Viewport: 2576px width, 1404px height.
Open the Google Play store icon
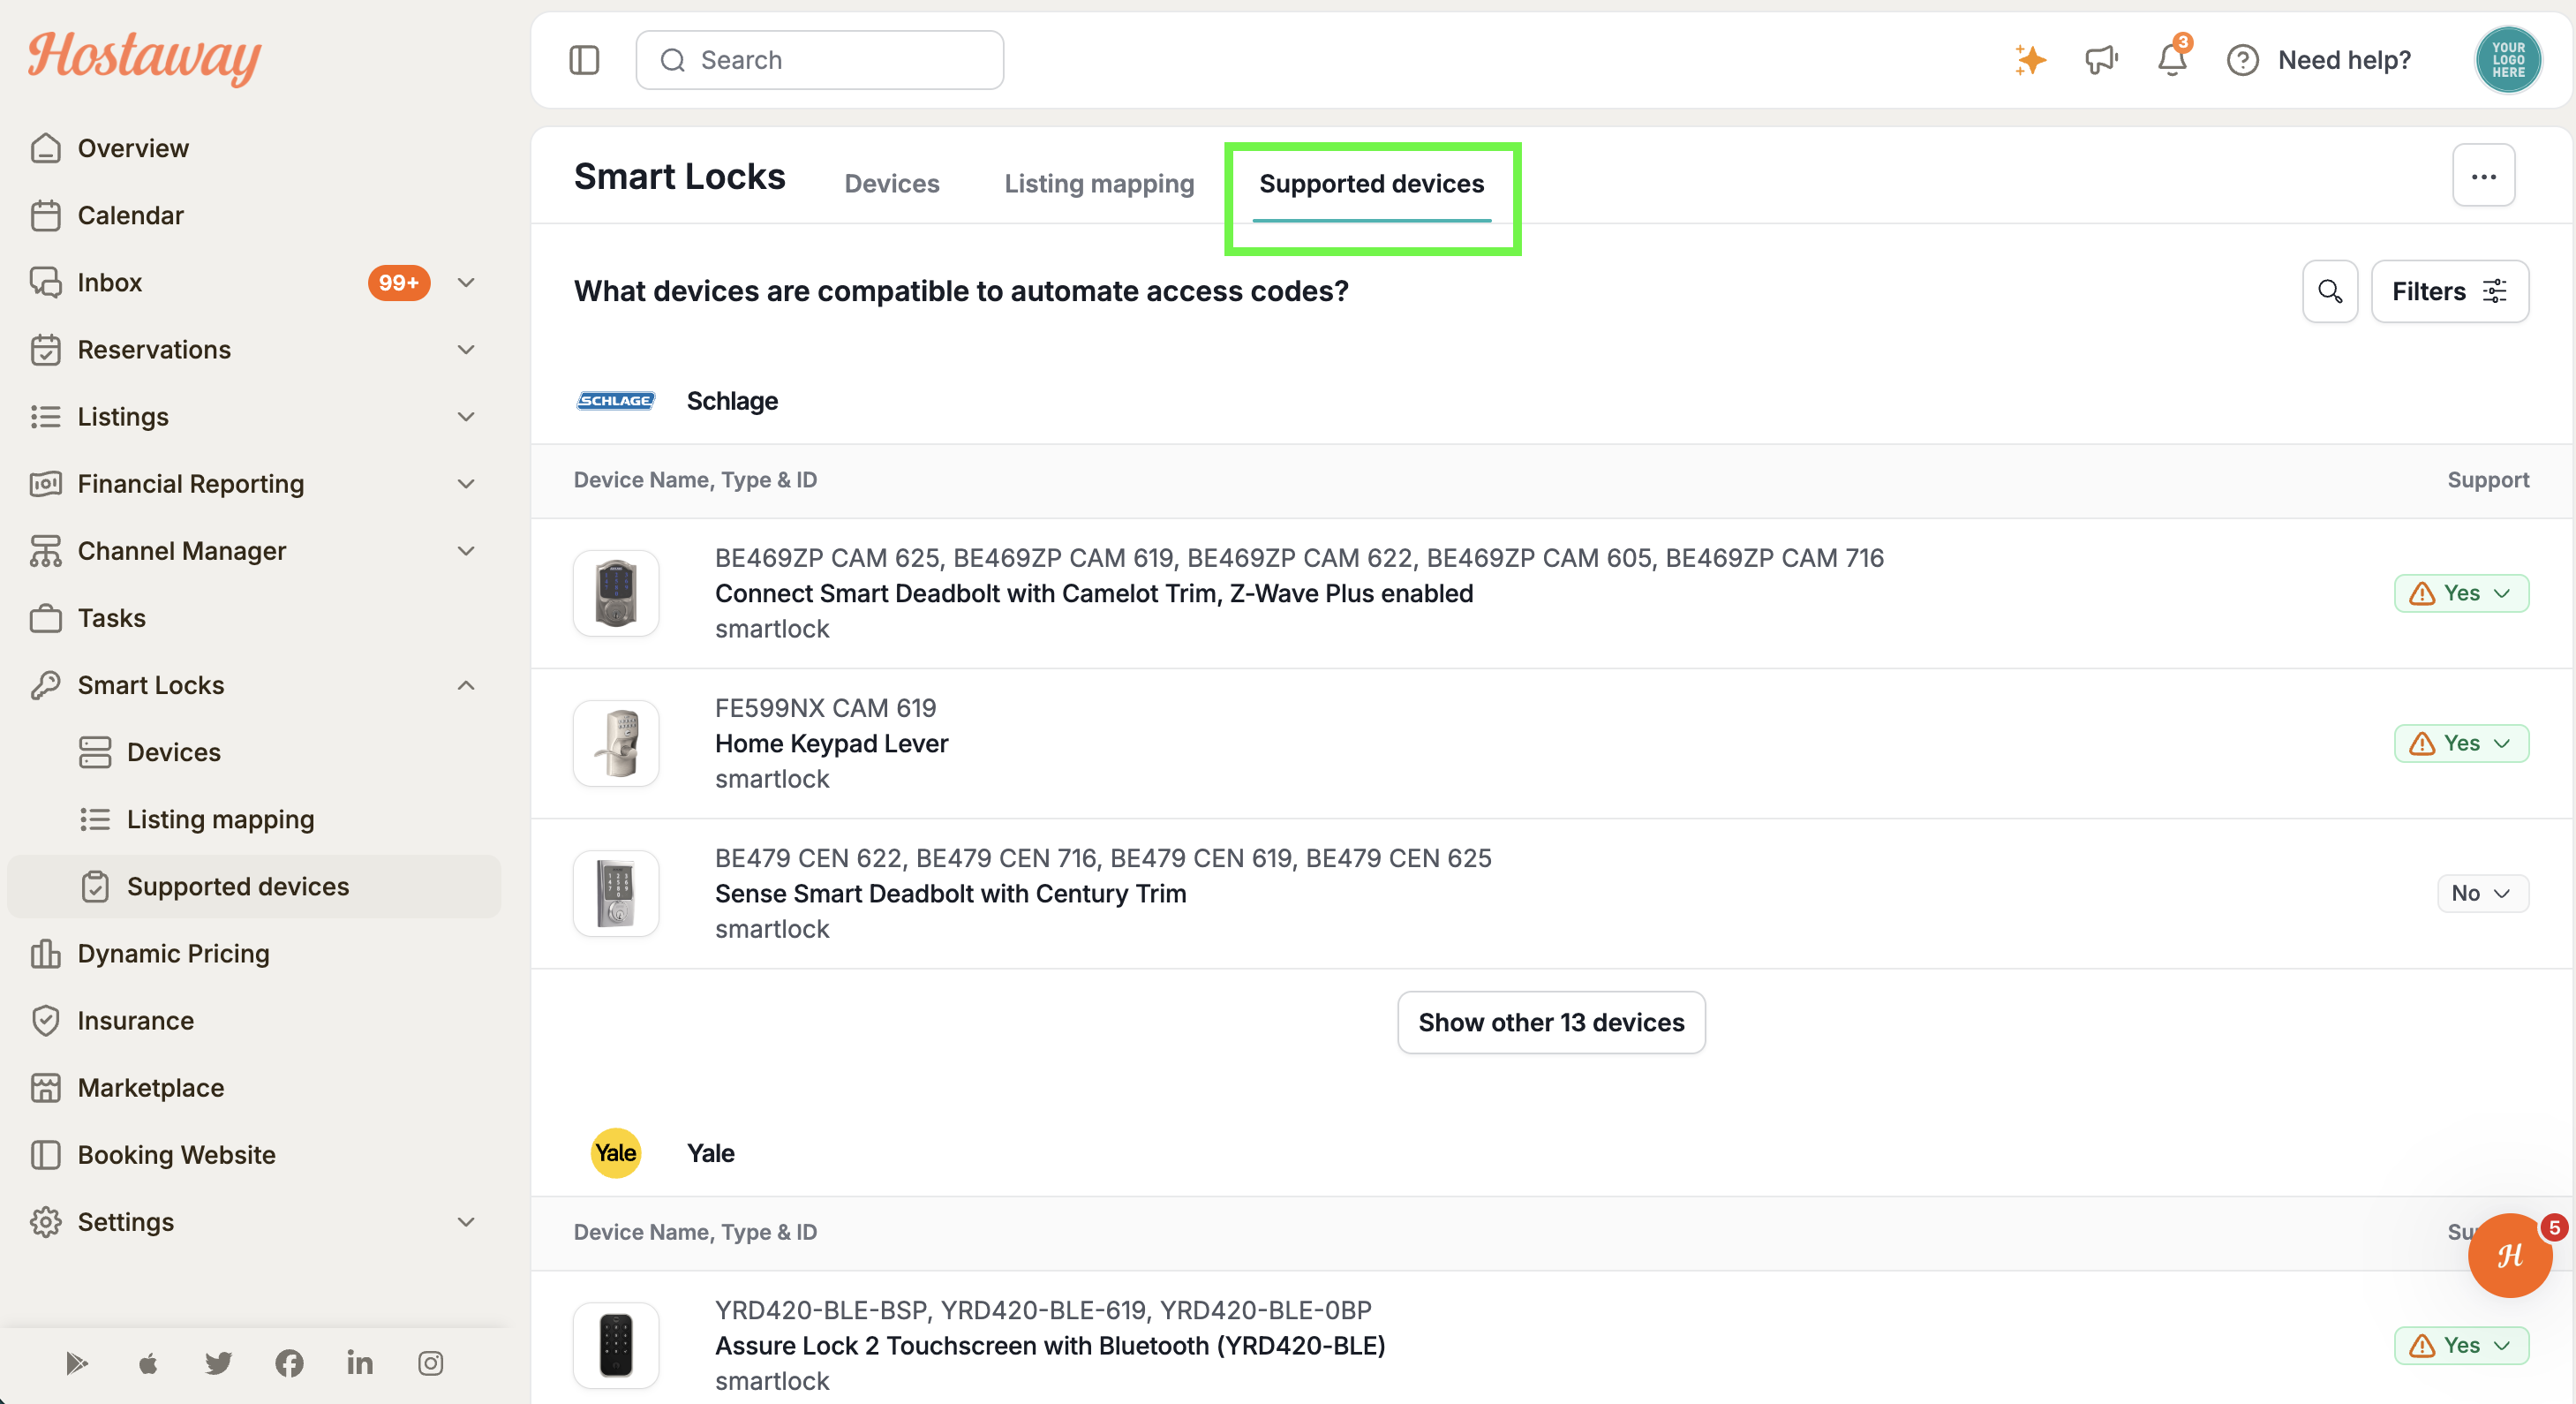point(77,1363)
